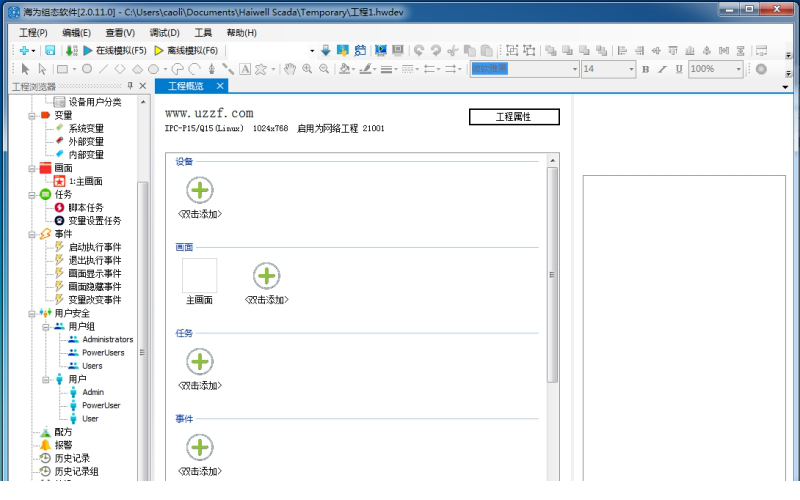The height and width of the screenshot is (500, 800).
Task: Open the 帮助(H) menu
Action: [241, 33]
